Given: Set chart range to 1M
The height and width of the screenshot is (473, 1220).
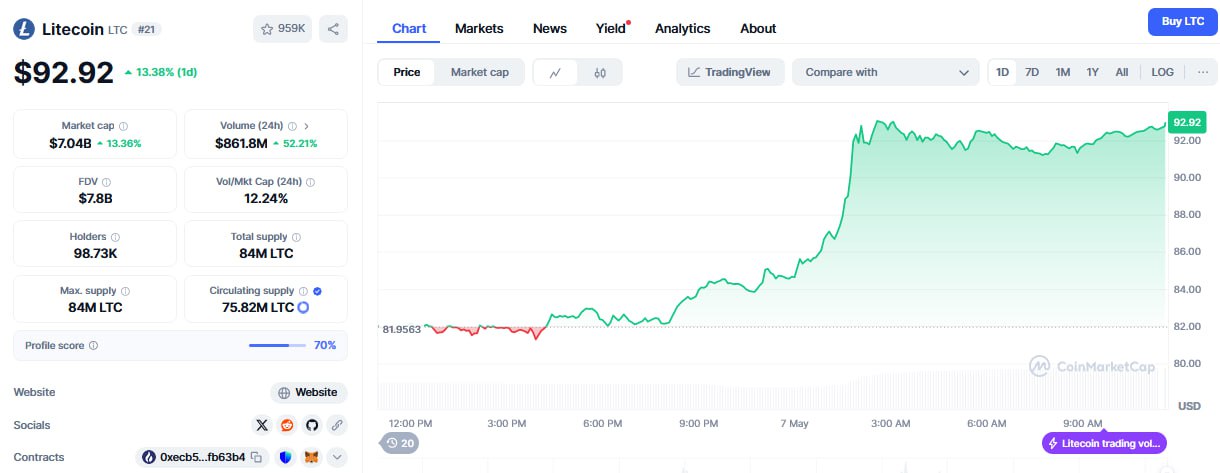Looking at the screenshot, I should [x=1063, y=72].
